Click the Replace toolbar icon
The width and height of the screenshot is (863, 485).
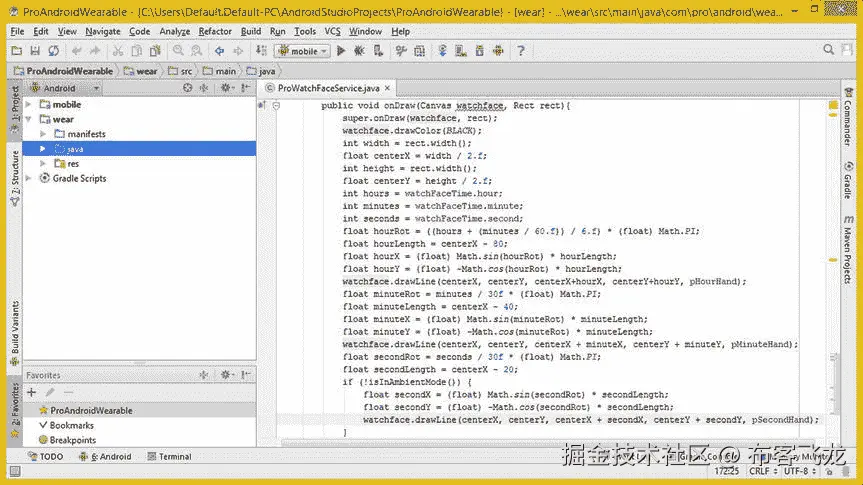pyautogui.click(x=196, y=51)
